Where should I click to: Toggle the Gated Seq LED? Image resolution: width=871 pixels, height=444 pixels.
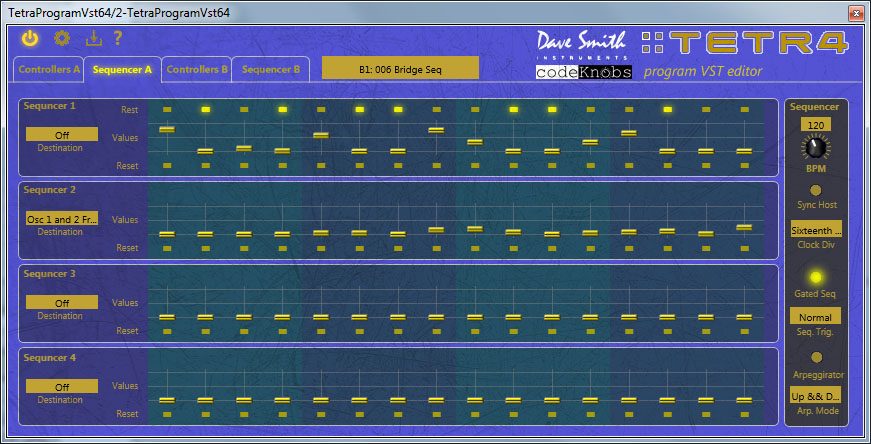[815, 277]
